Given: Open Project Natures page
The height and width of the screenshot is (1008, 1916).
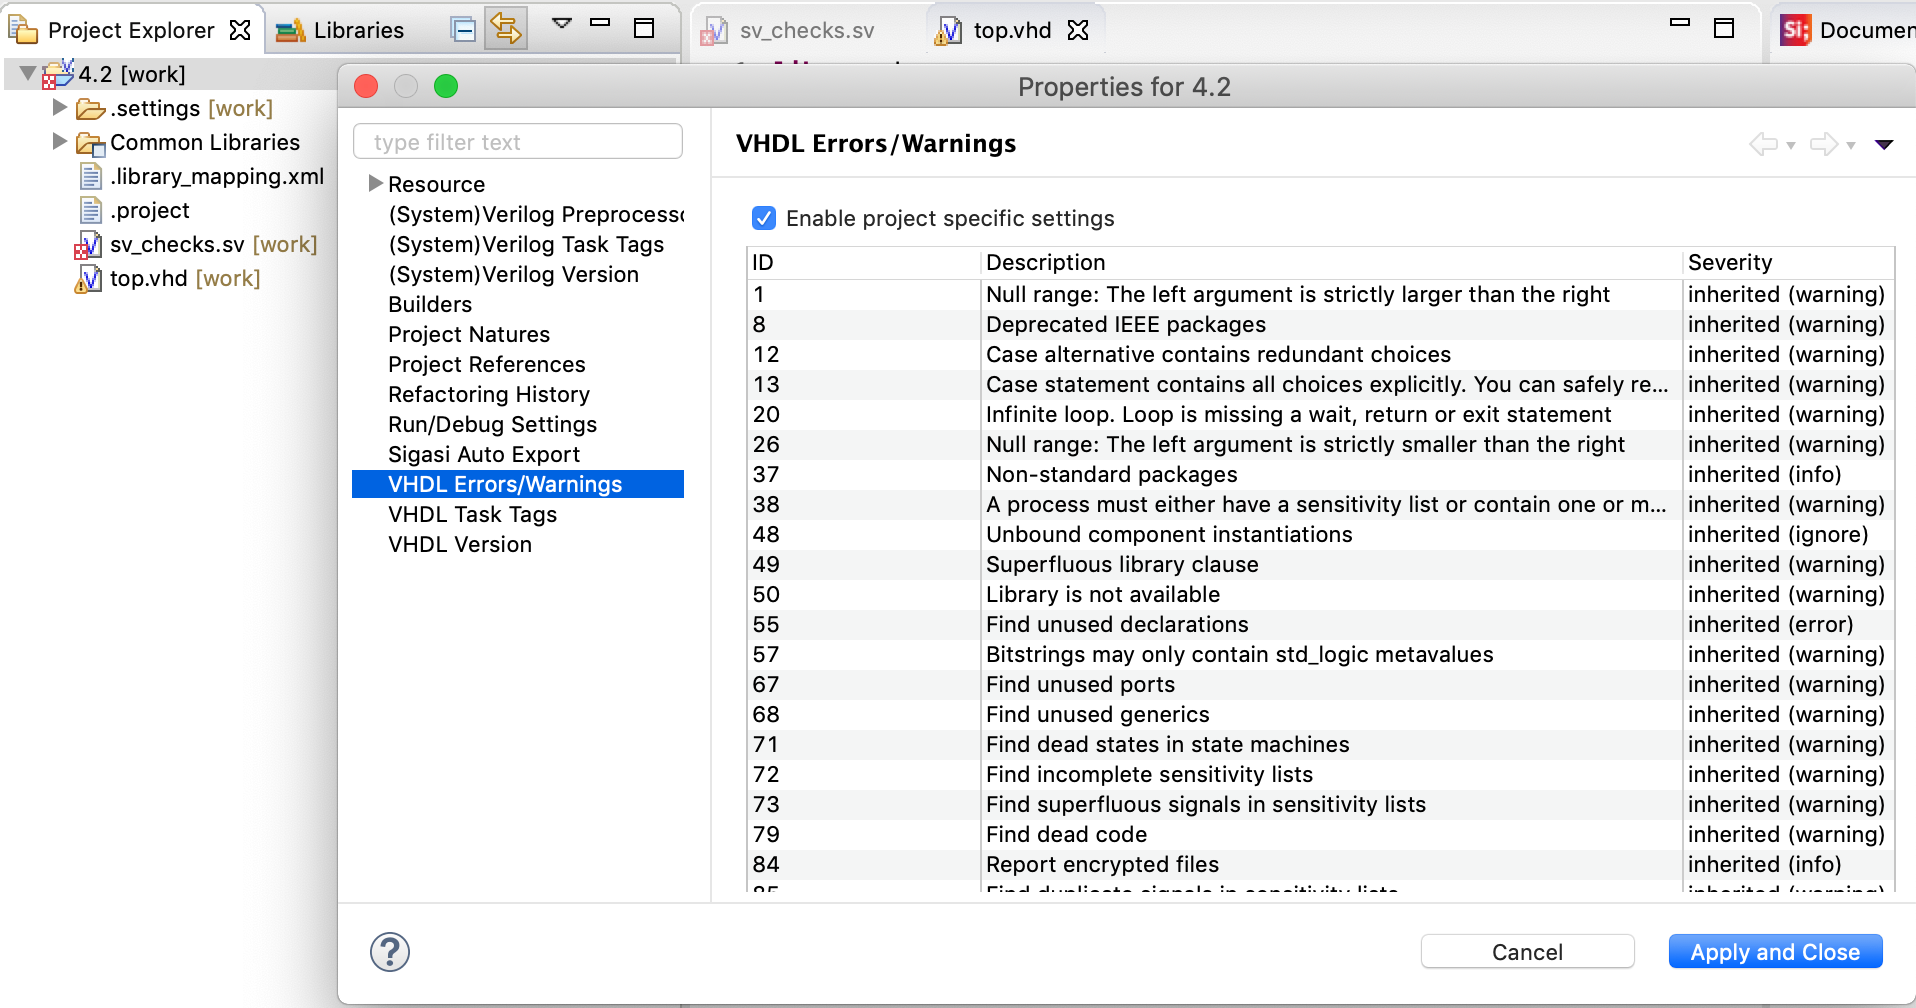Looking at the screenshot, I should coord(469,334).
